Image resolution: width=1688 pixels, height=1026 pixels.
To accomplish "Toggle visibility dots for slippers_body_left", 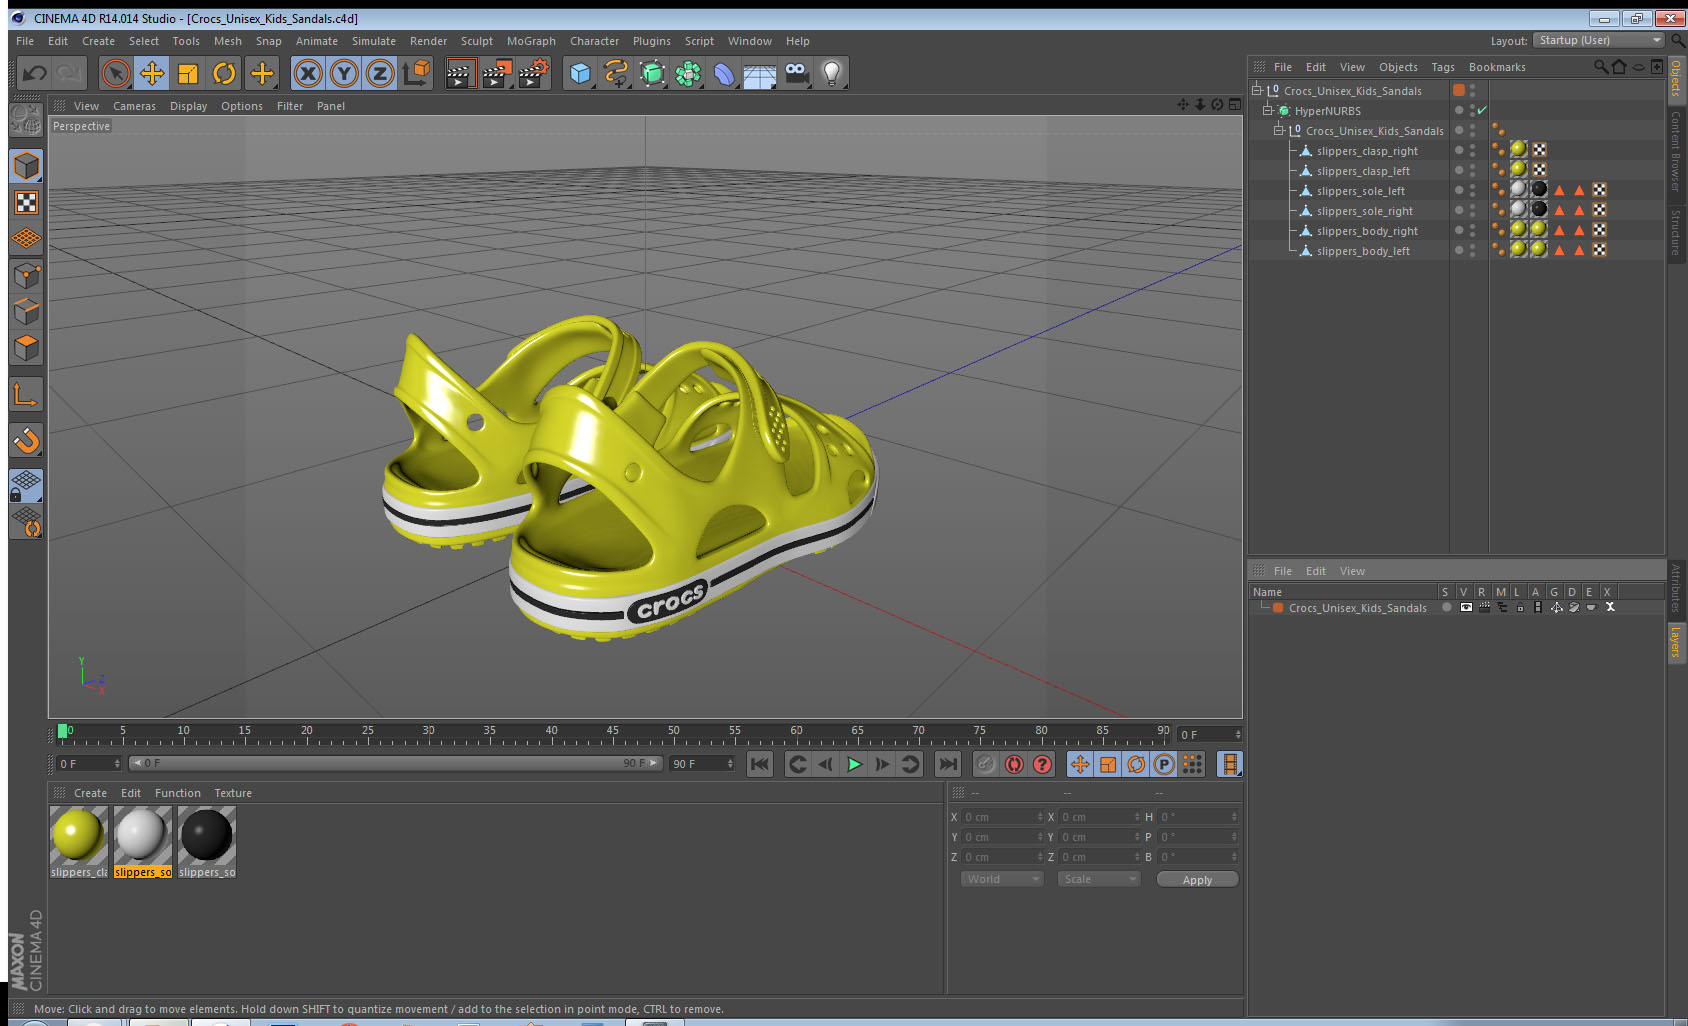I will [x=1472, y=250].
